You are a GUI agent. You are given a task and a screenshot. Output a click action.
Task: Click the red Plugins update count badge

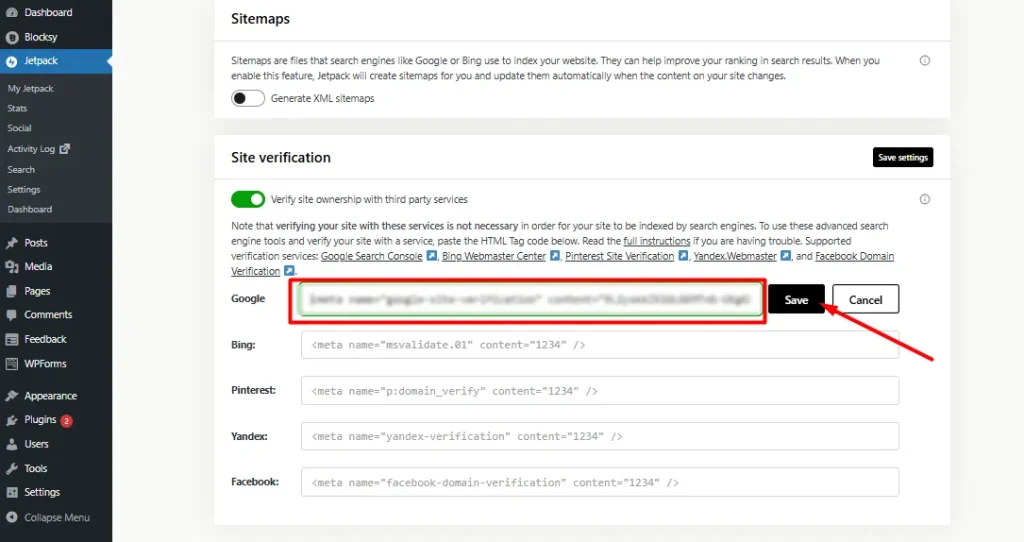(x=67, y=421)
